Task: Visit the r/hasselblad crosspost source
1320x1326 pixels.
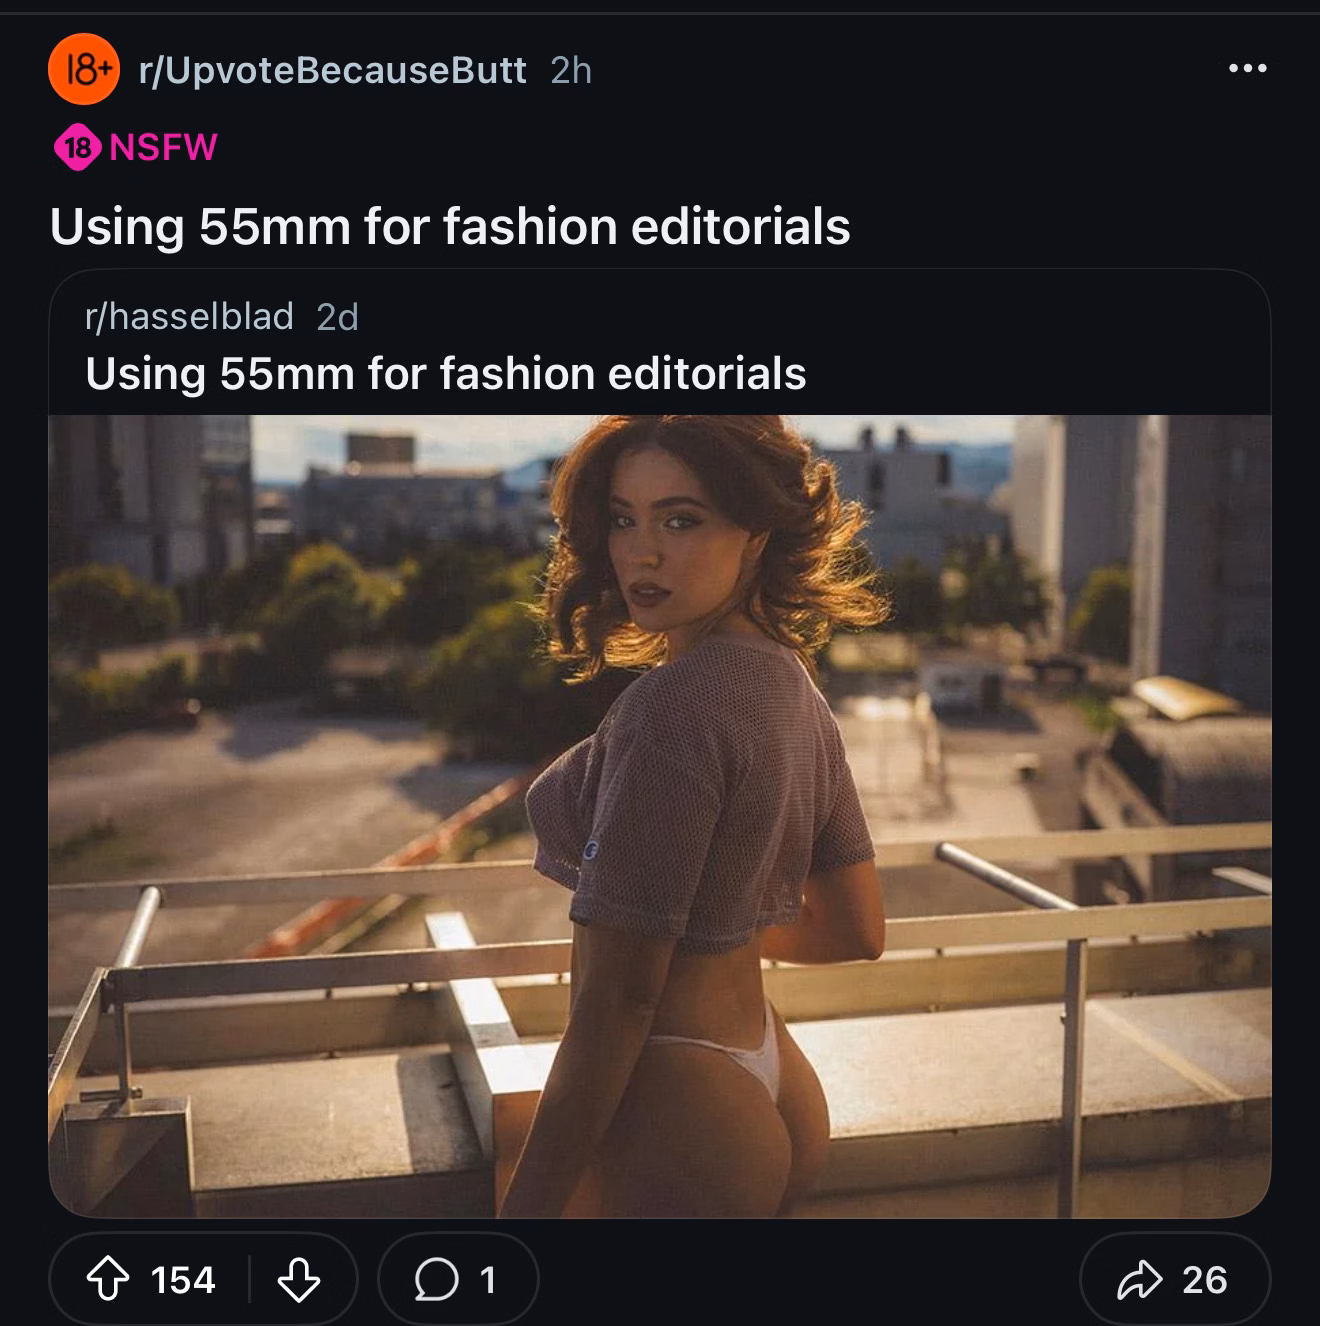Action: (190, 317)
